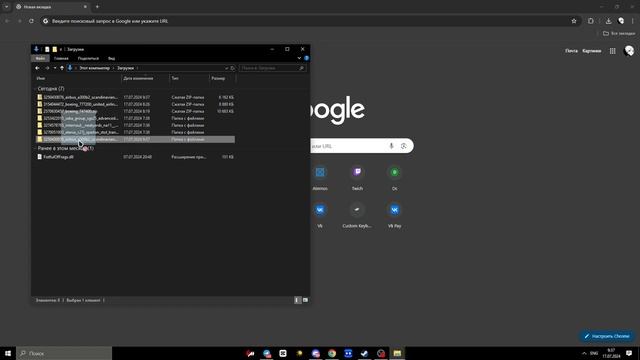Expand the Explorer ribbon with chevron
Viewport: 640px width, 360px height.
(x=299, y=58)
